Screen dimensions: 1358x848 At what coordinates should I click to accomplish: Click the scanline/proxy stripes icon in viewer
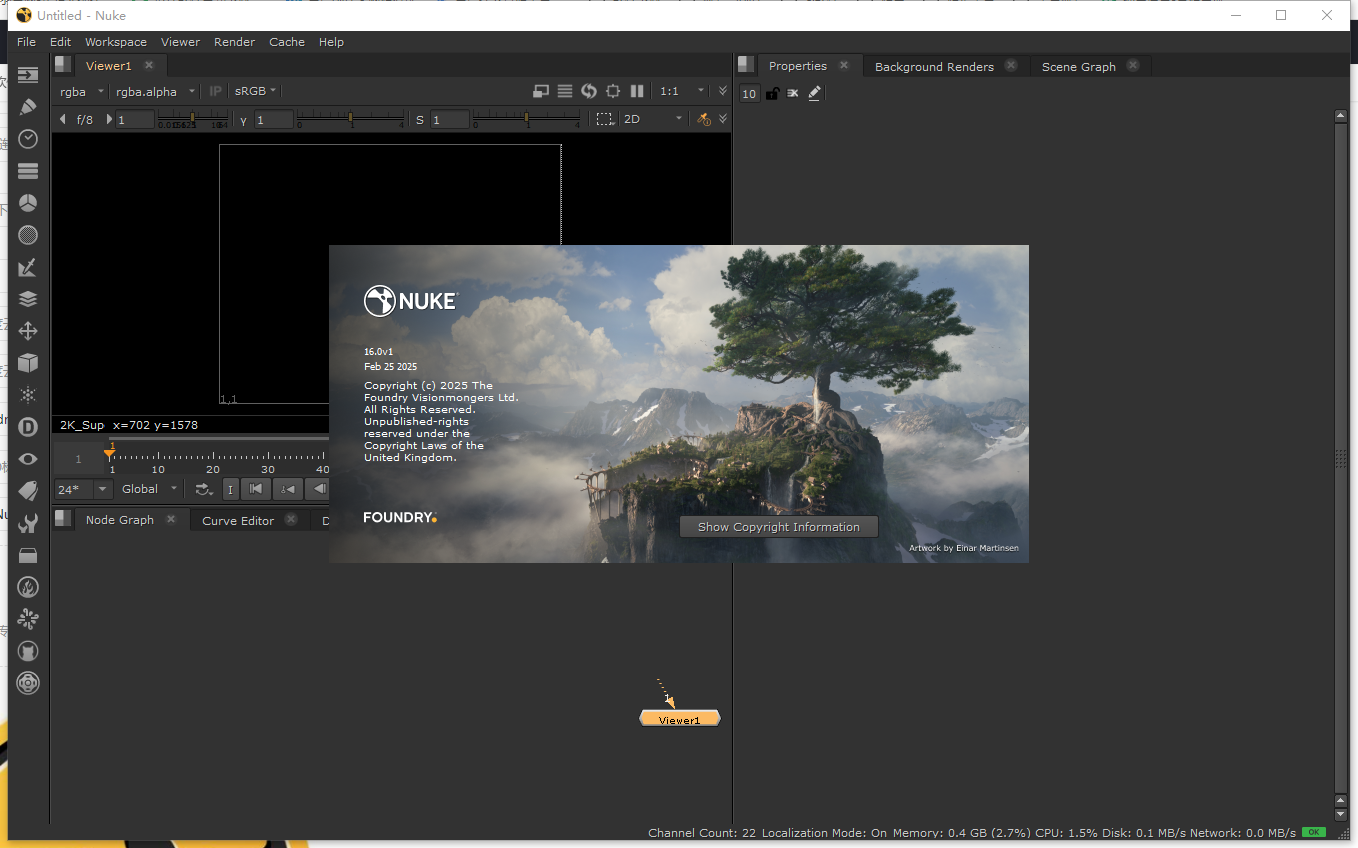pyautogui.click(x=565, y=91)
